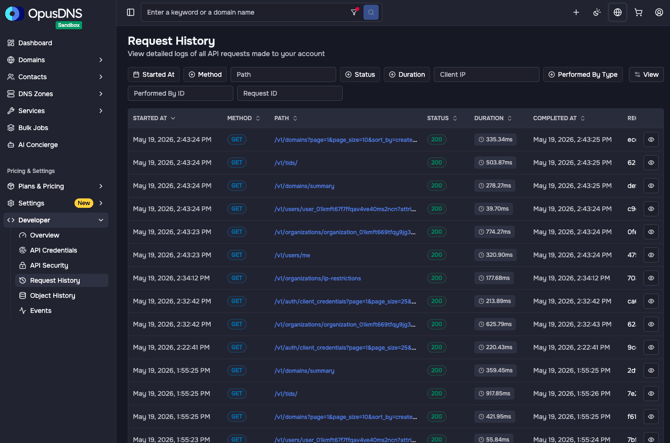Open the Duration filter
Screen dimensions: 670x443
click(407, 74)
